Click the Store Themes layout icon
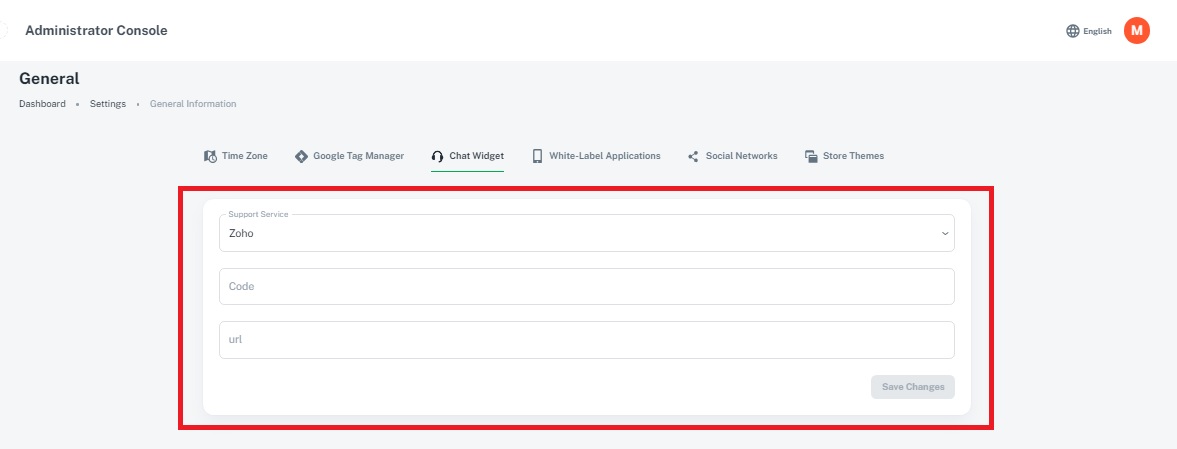The width and height of the screenshot is (1177, 449). click(811, 156)
